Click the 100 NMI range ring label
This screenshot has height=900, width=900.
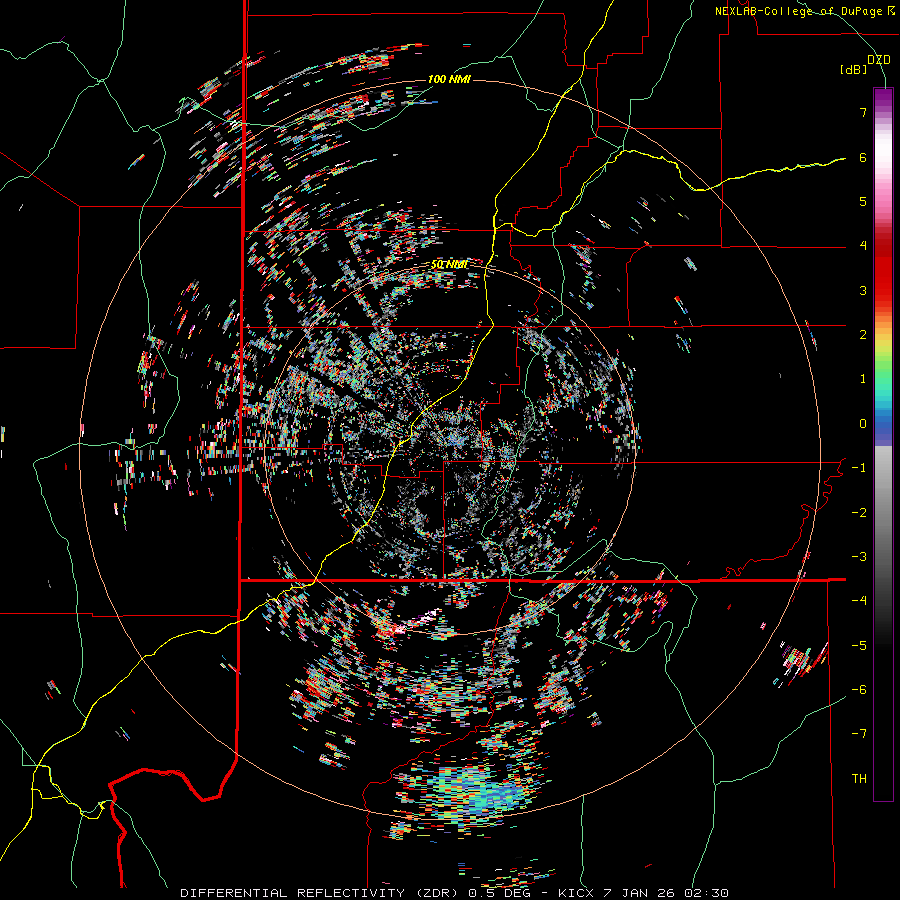[449, 79]
